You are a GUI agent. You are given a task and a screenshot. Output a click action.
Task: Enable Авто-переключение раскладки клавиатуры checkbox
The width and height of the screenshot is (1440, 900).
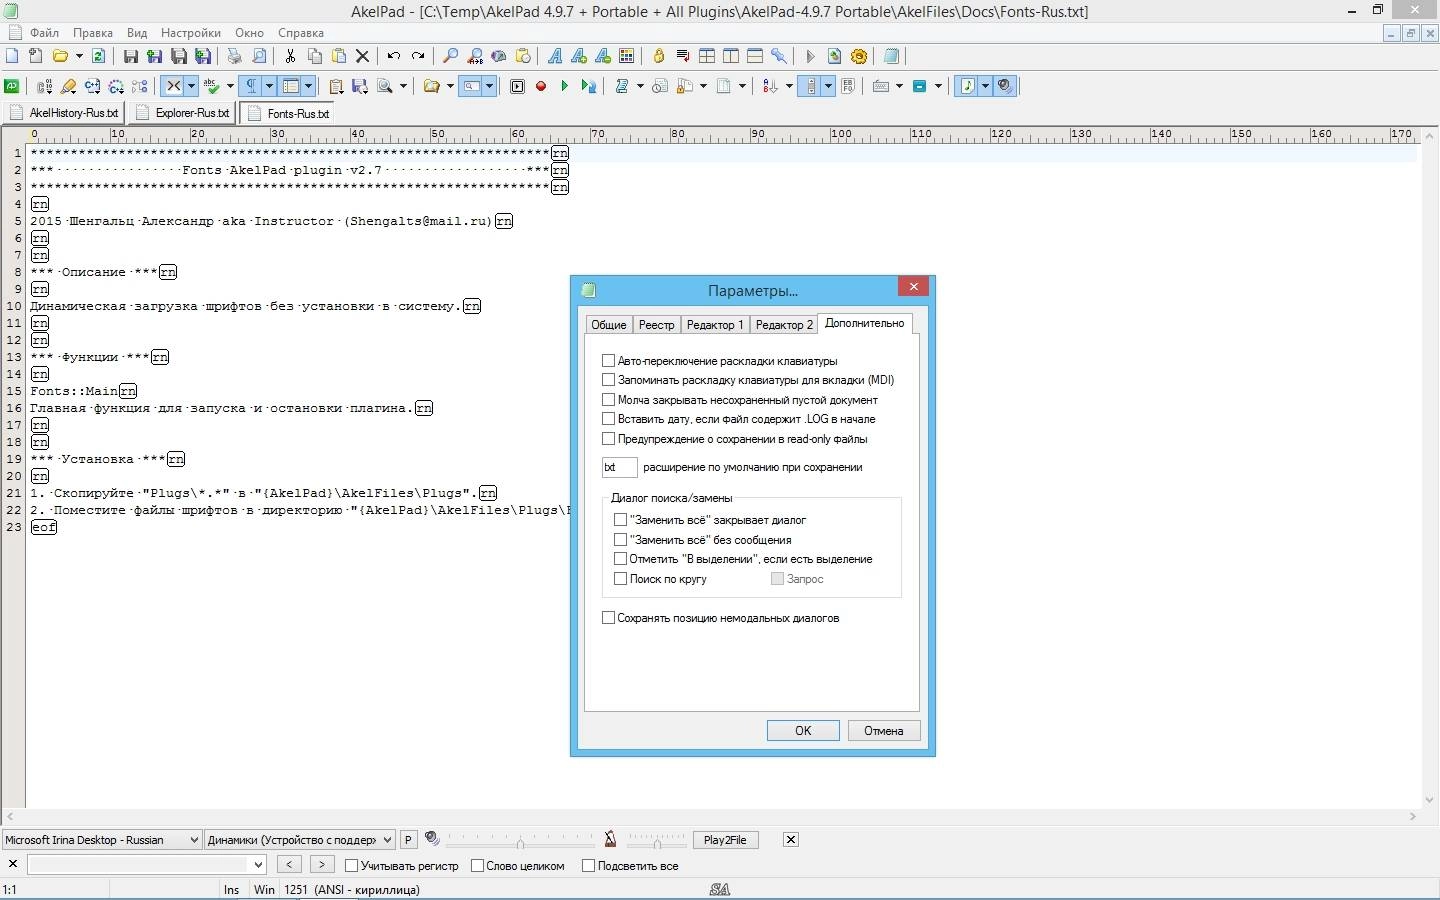(x=608, y=360)
